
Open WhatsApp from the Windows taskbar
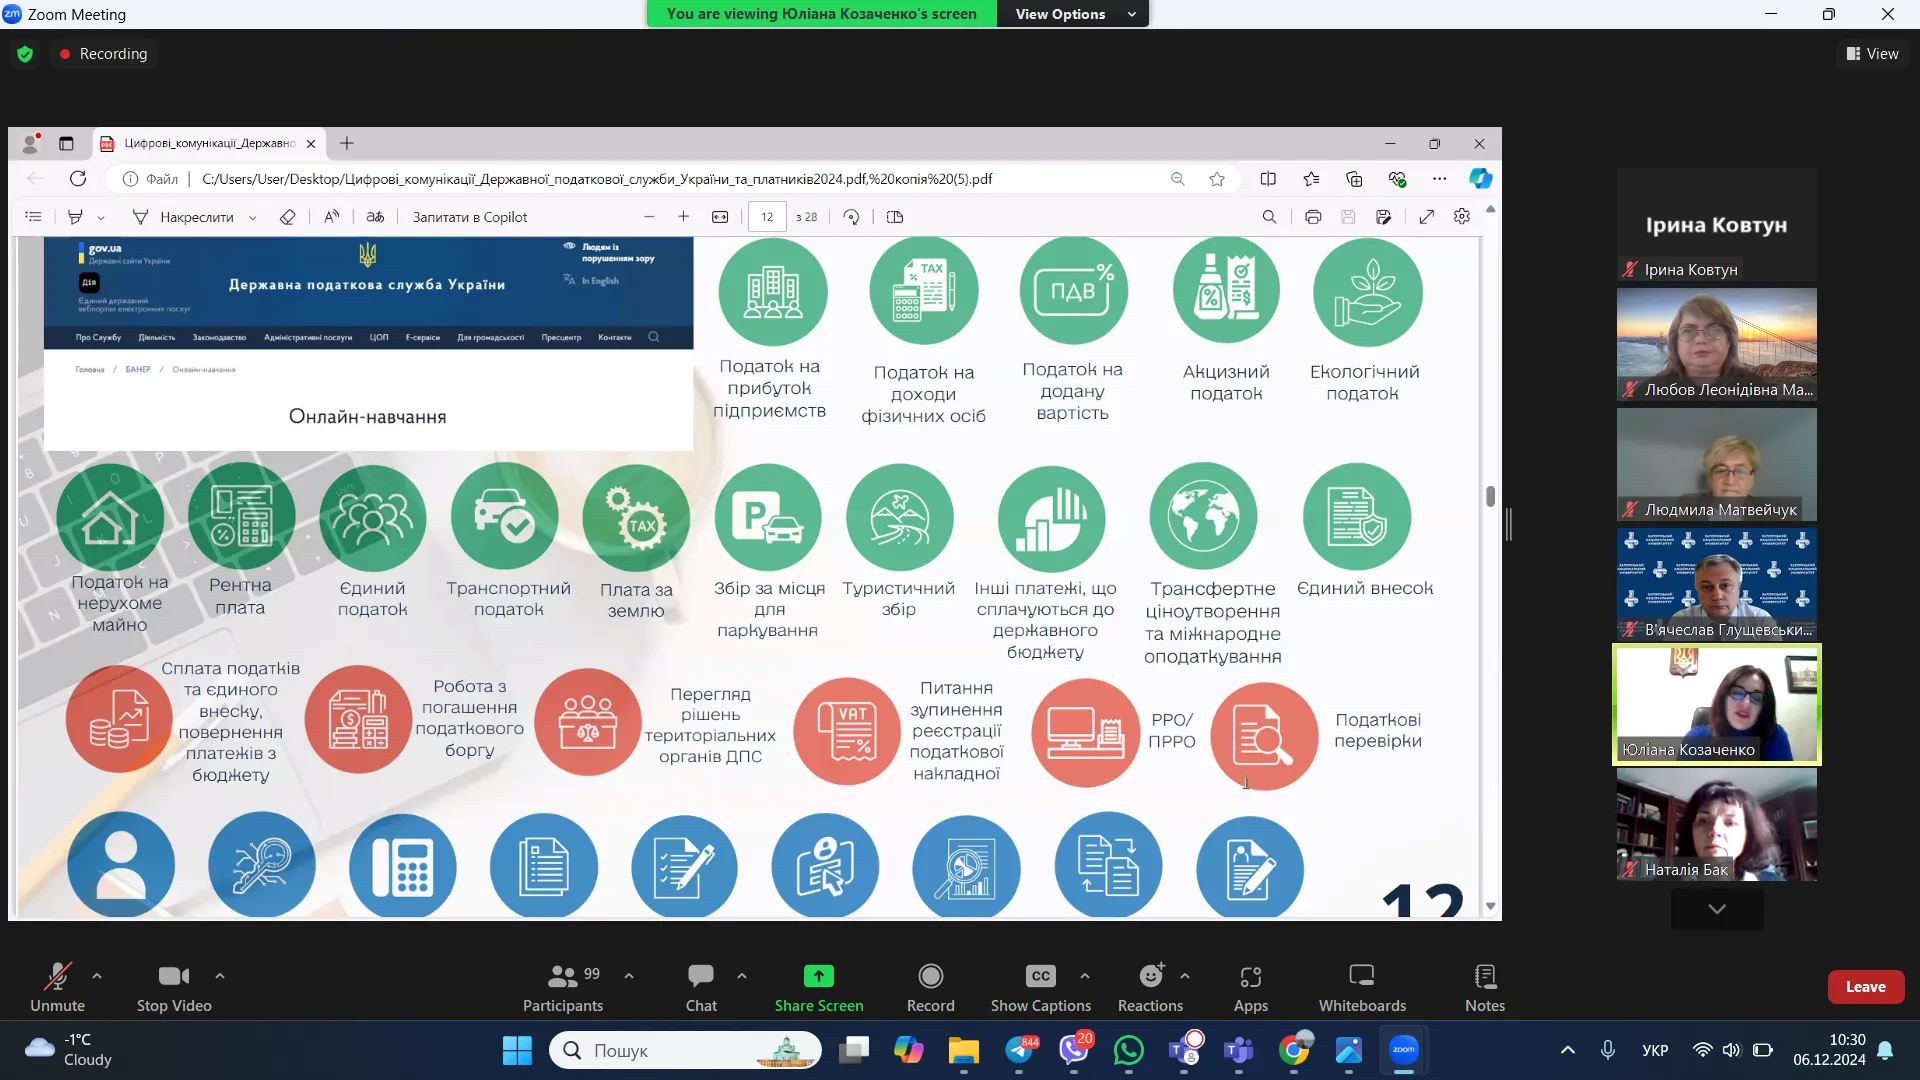1129,1050
